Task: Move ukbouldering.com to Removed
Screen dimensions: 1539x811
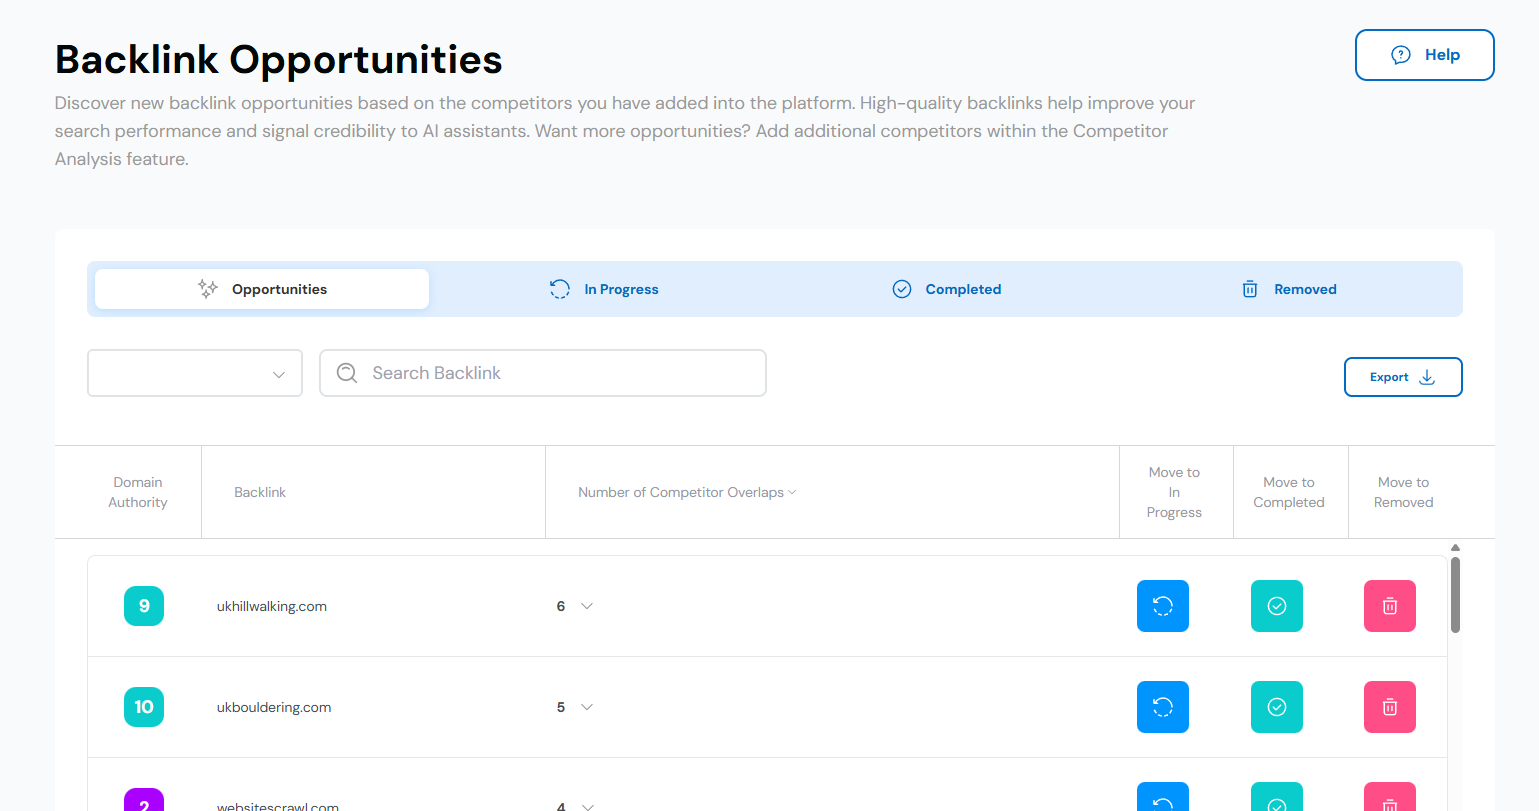Action: point(1390,707)
